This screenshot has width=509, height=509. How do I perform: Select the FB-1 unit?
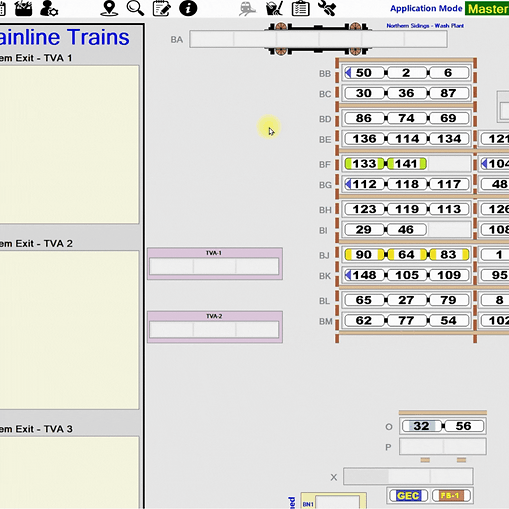point(451,495)
